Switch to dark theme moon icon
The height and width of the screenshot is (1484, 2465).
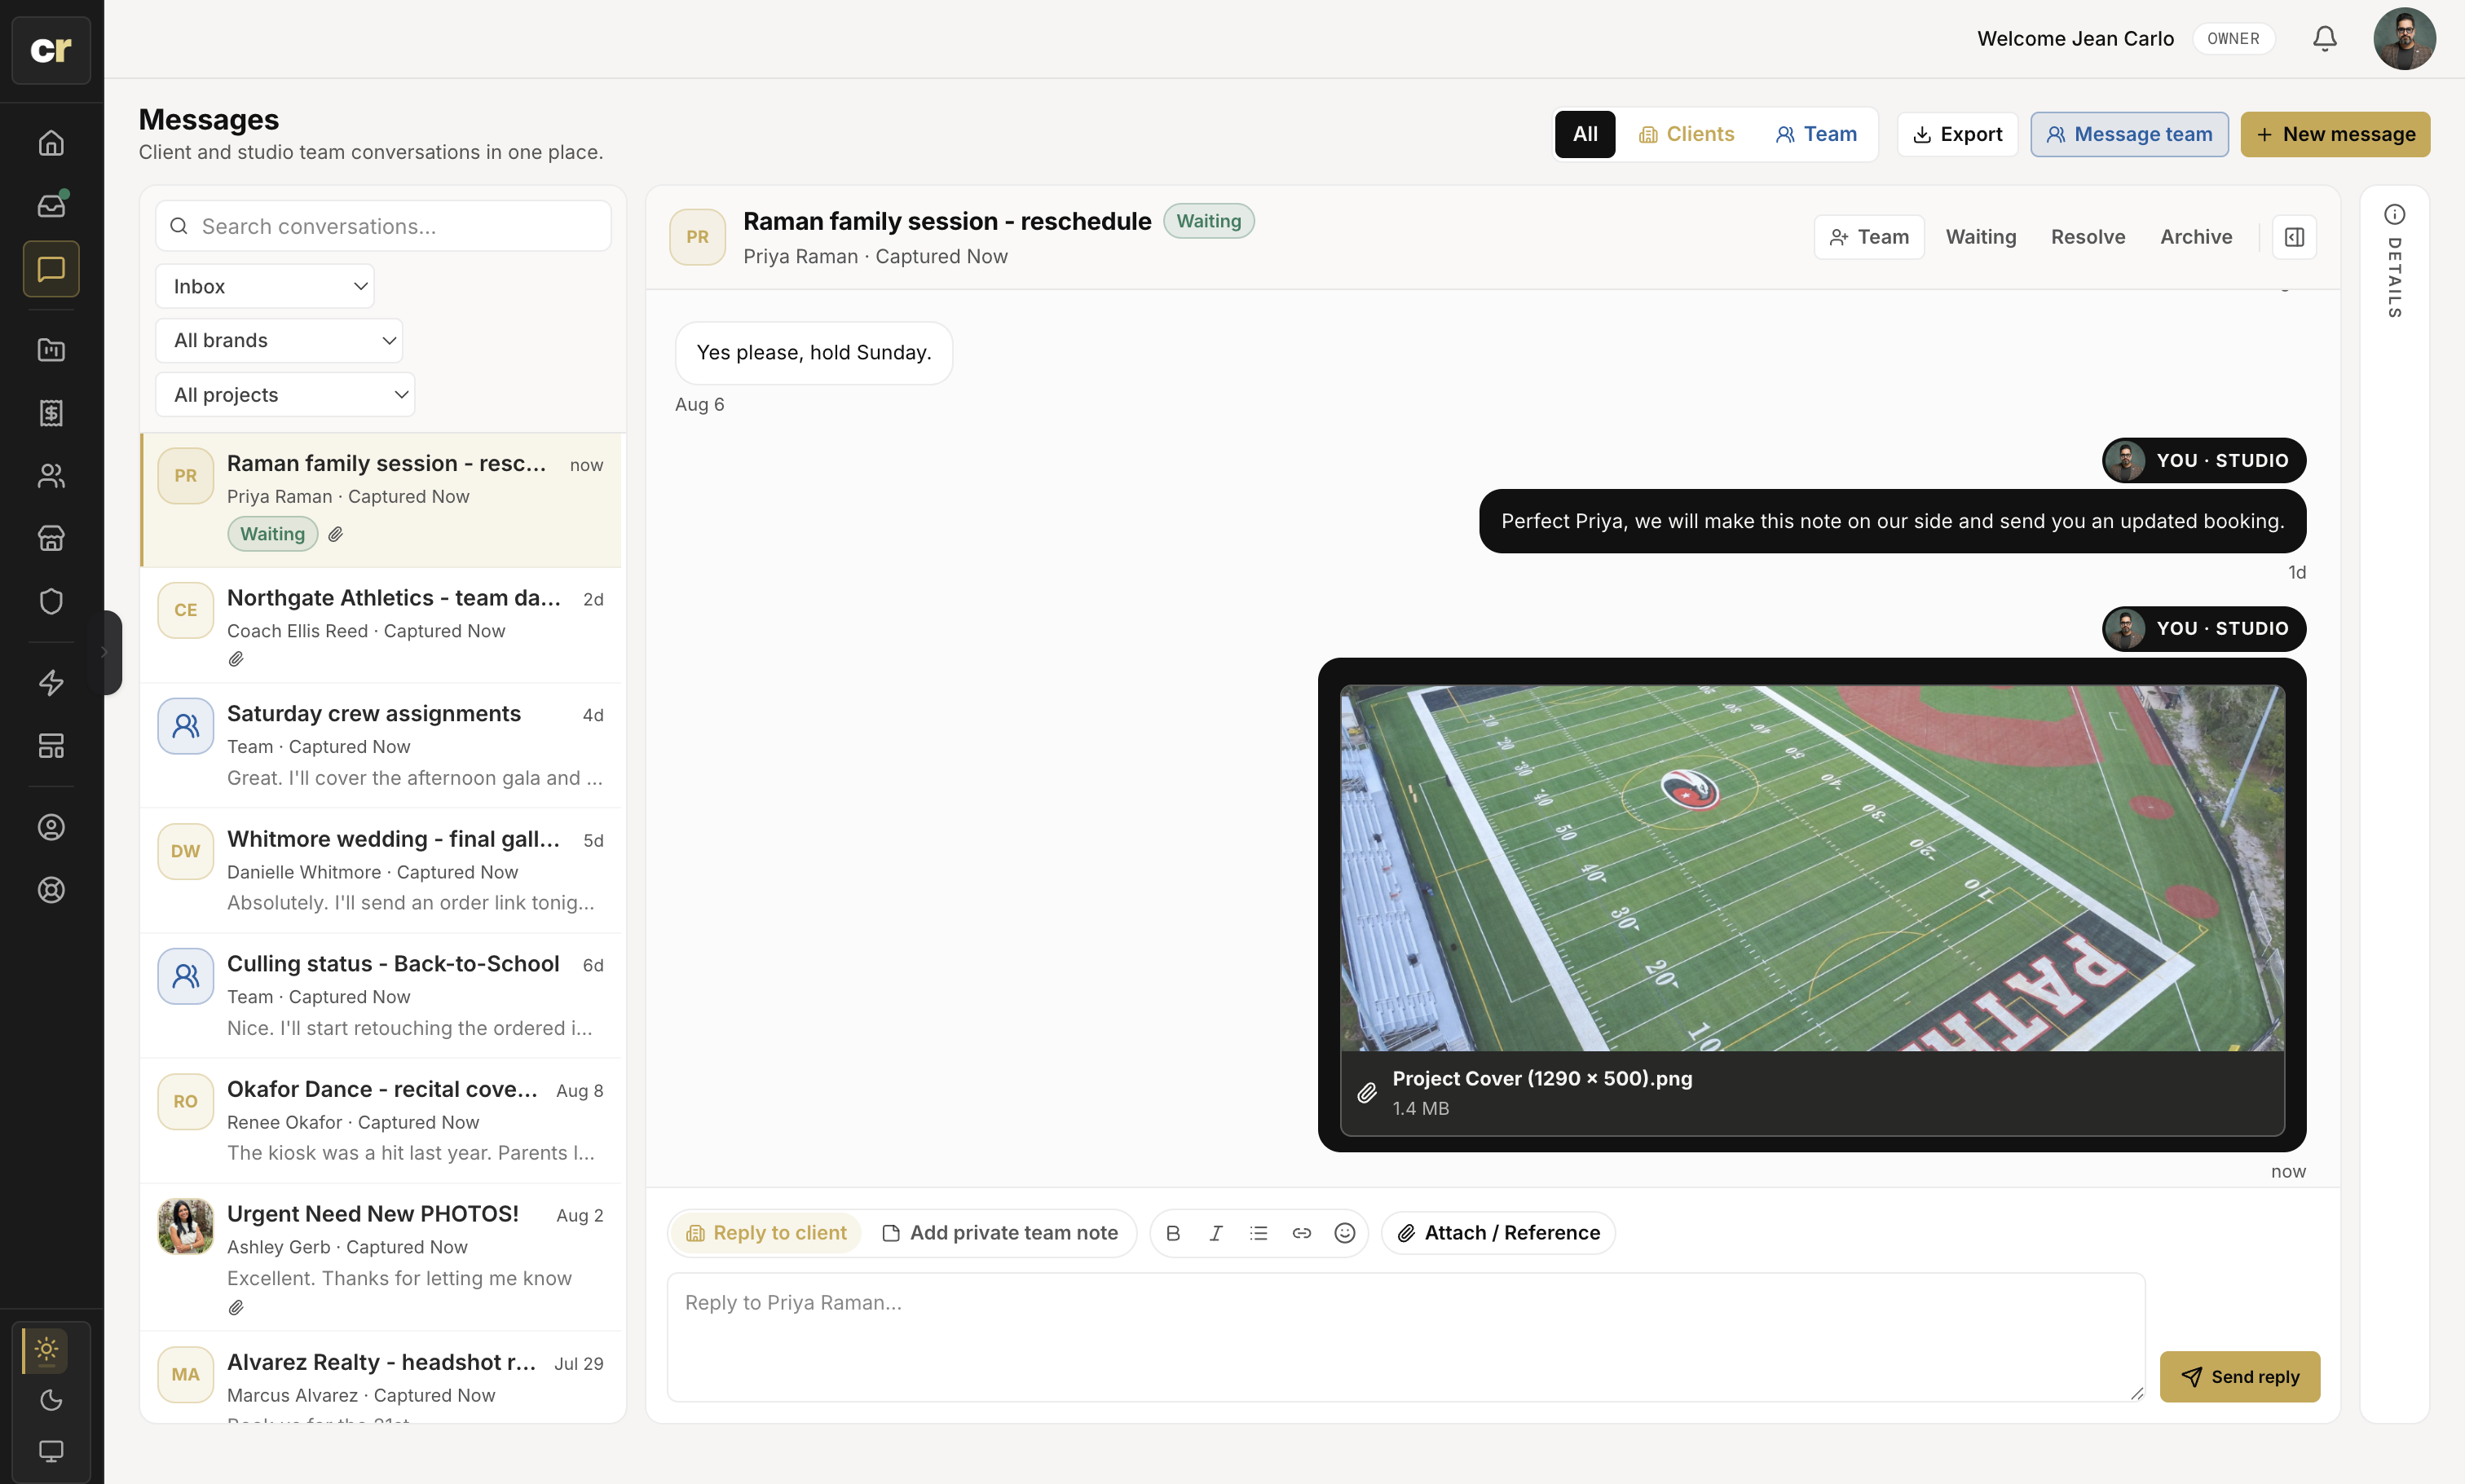click(51, 1400)
